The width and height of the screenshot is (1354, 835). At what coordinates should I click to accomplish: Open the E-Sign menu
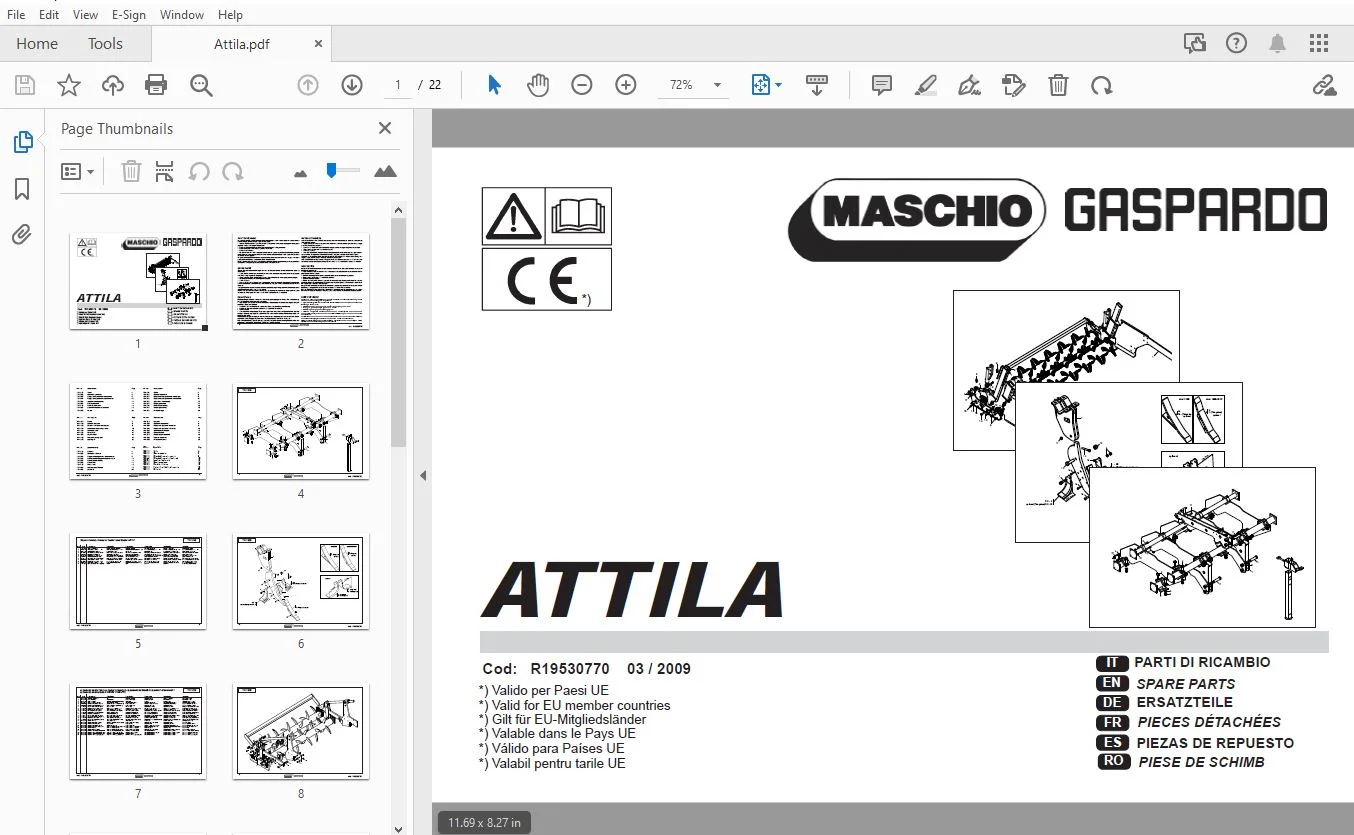(x=129, y=15)
